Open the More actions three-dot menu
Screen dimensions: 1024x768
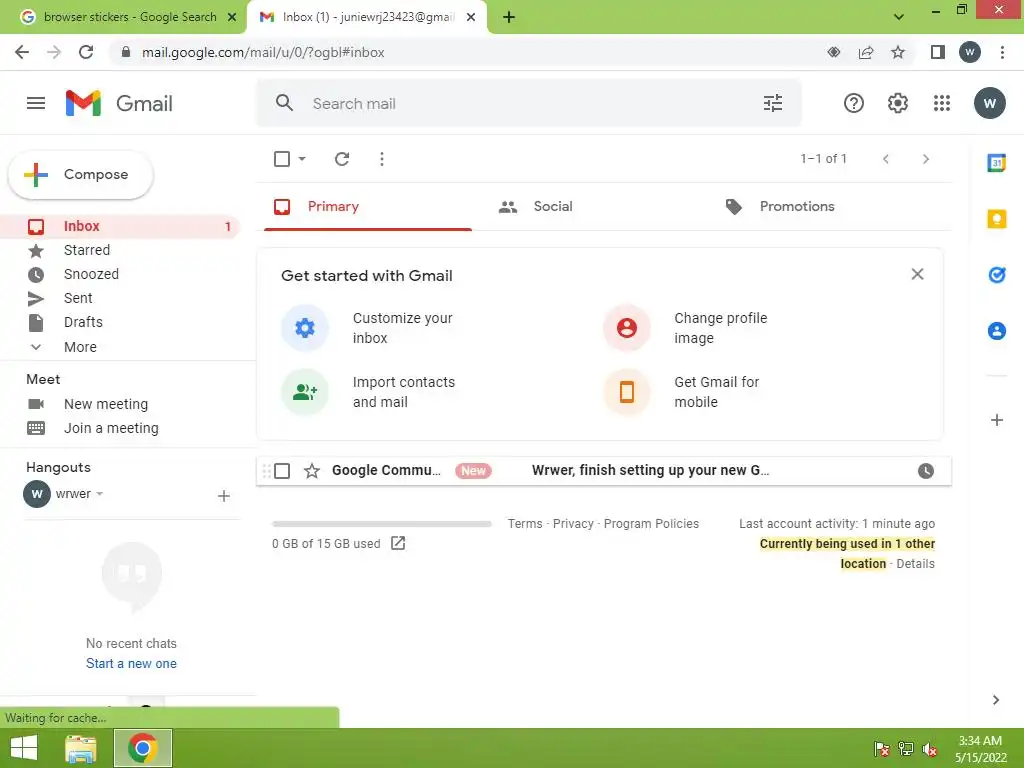[x=382, y=159]
